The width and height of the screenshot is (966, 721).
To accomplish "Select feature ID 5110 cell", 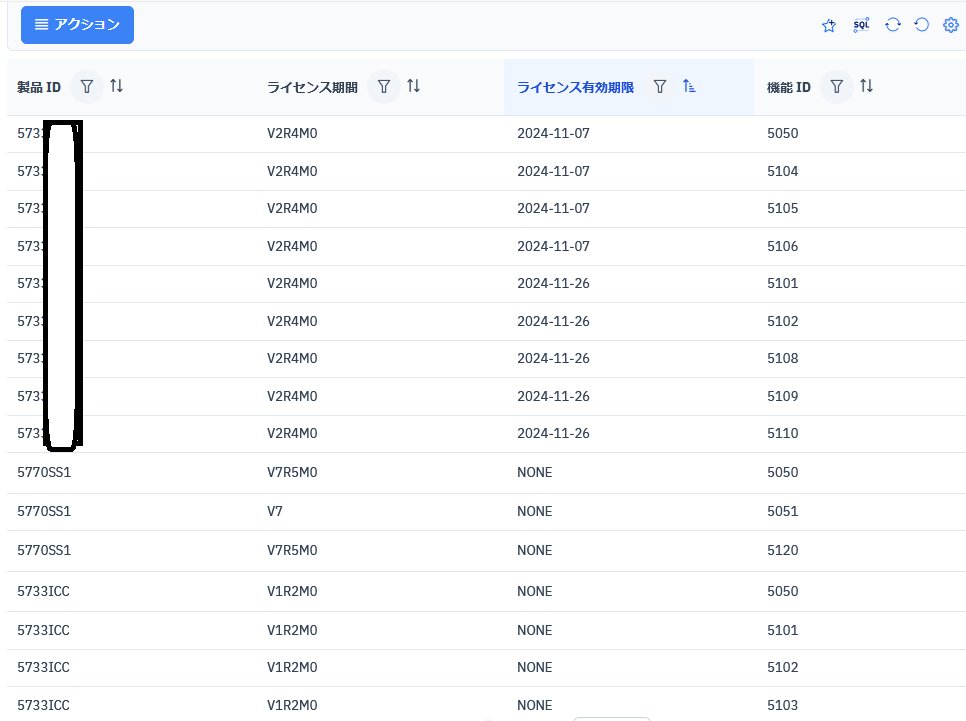I will click(782, 434).
